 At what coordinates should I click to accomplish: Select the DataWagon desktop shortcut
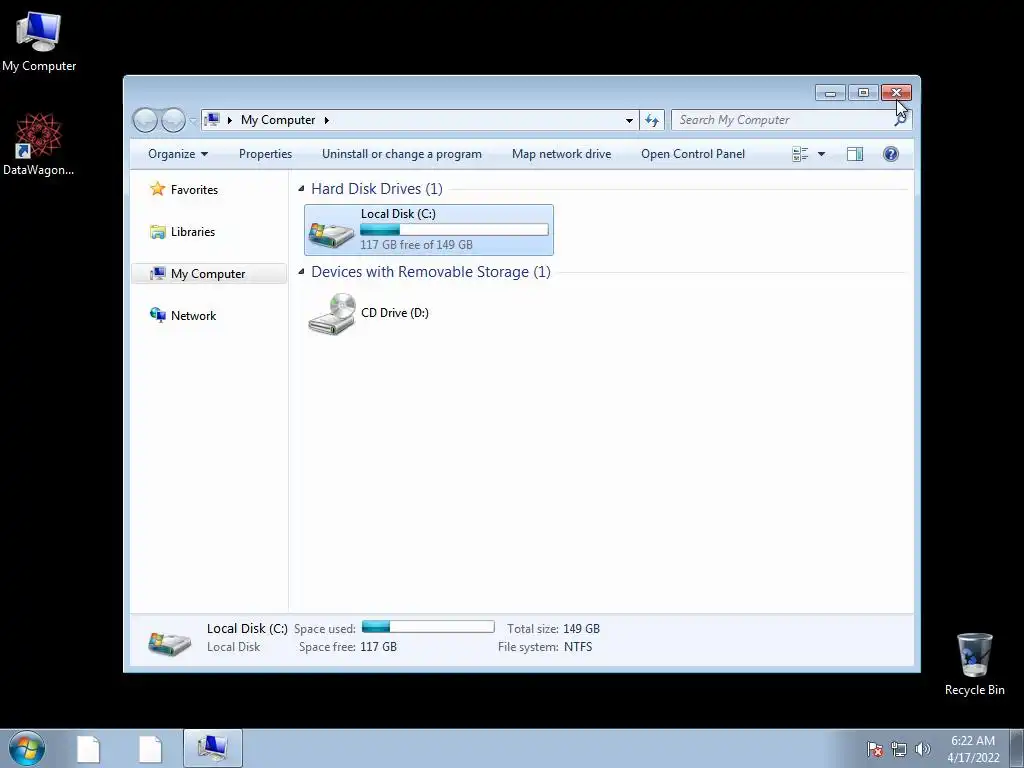(39, 144)
